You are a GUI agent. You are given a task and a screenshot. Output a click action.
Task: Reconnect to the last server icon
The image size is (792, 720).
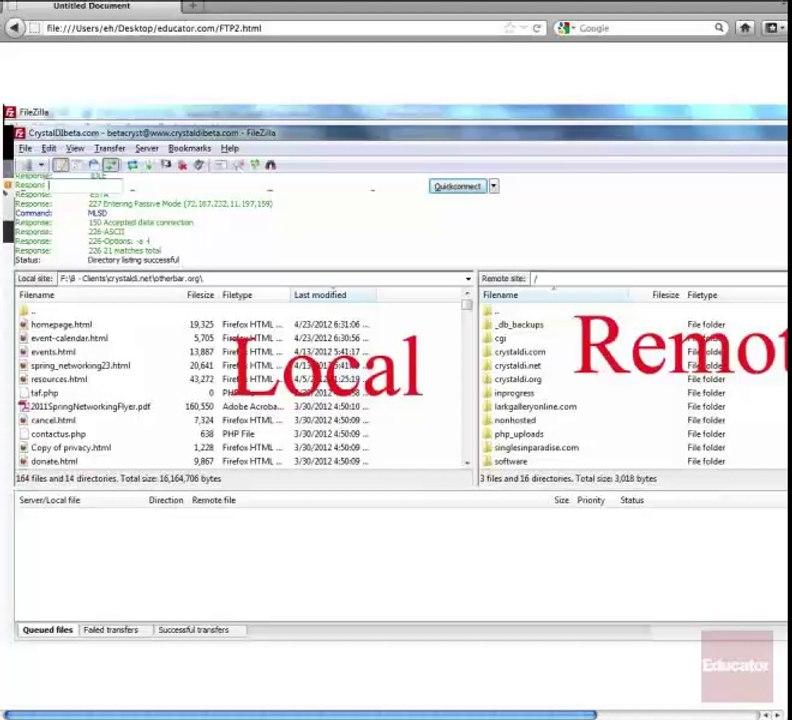[x=199, y=165]
